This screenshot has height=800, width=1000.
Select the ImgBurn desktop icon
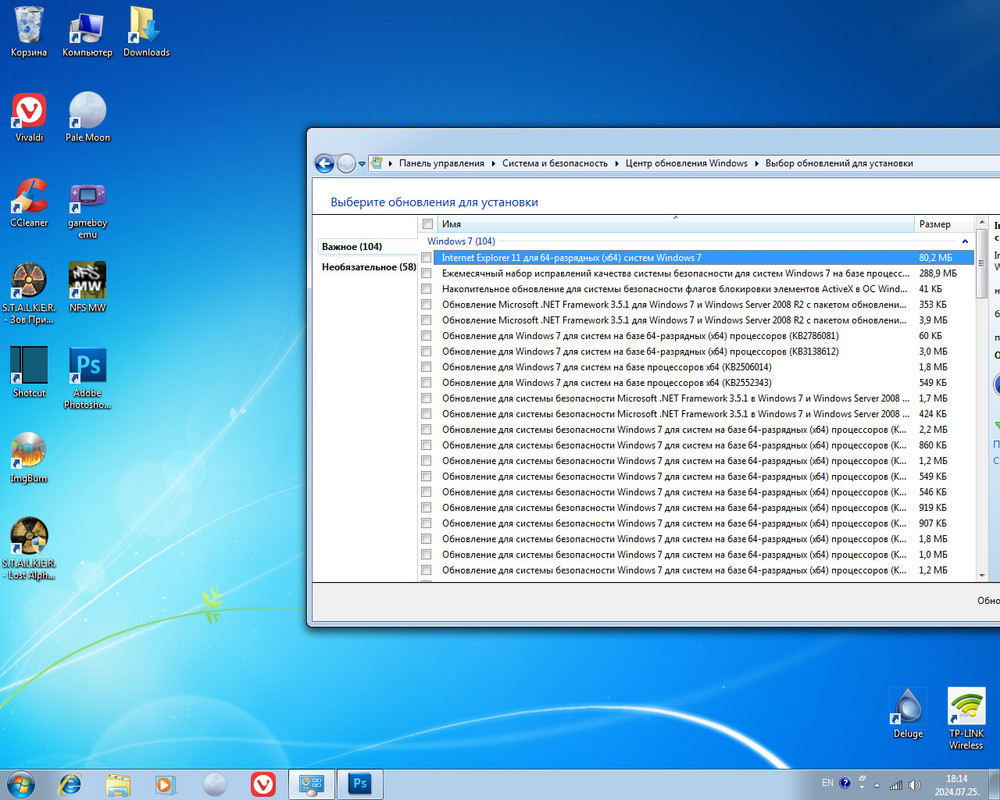pos(29,458)
